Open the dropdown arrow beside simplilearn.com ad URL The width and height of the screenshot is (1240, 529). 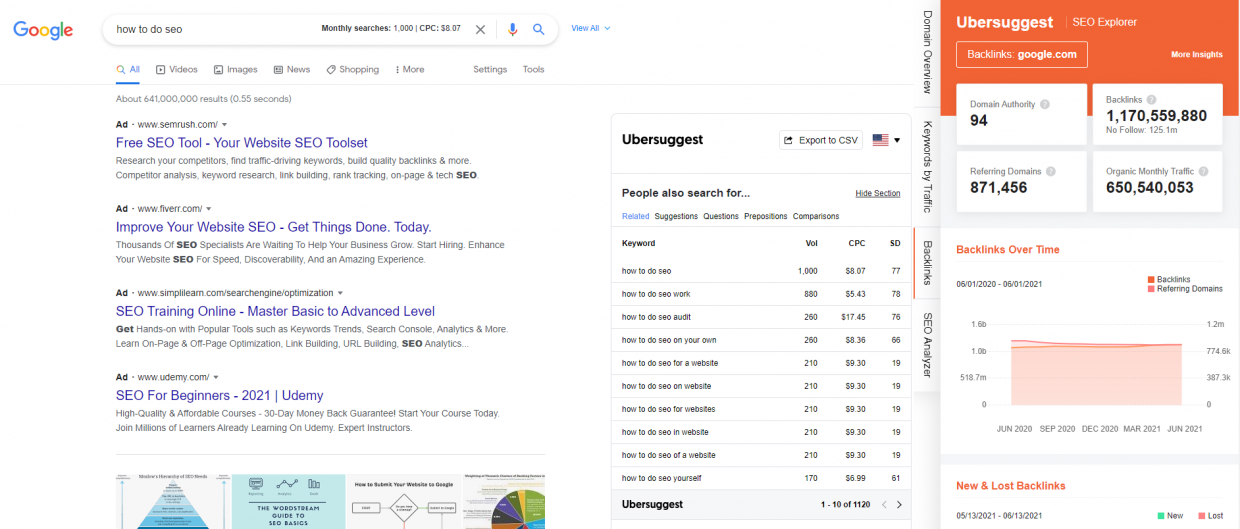tap(339, 293)
